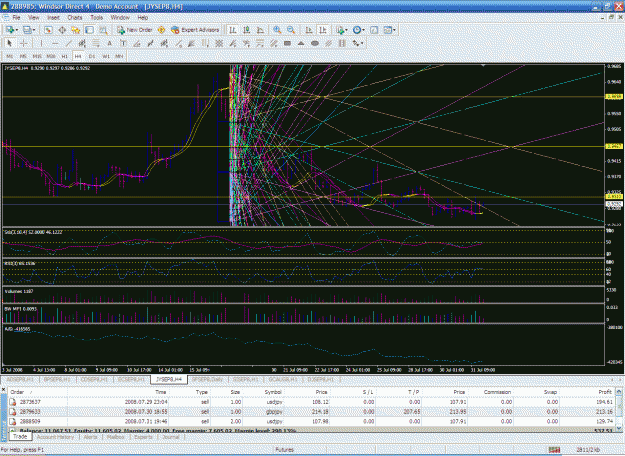Screen dimensions: 625x456
Task: Open the Journal terminal tab
Action: coord(171,437)
